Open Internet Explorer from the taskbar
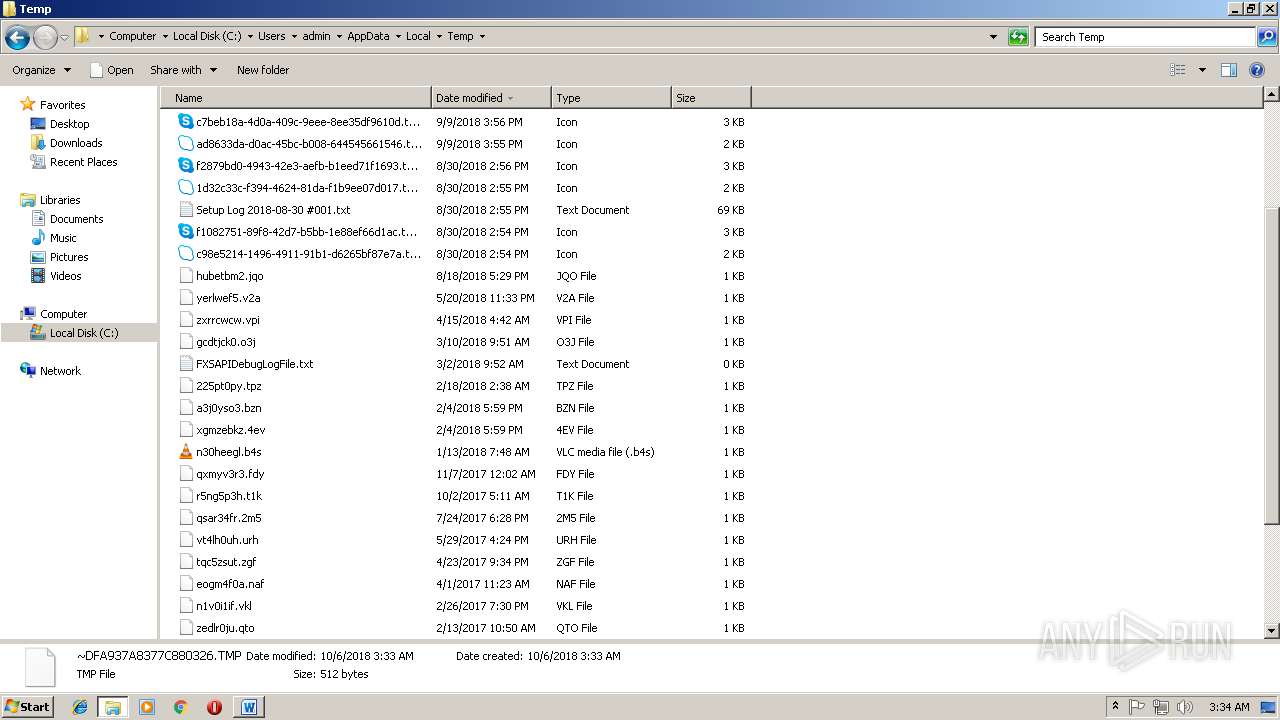This screenshot has width=1280, height=720. pyautogui.click(x=80, y=706)
